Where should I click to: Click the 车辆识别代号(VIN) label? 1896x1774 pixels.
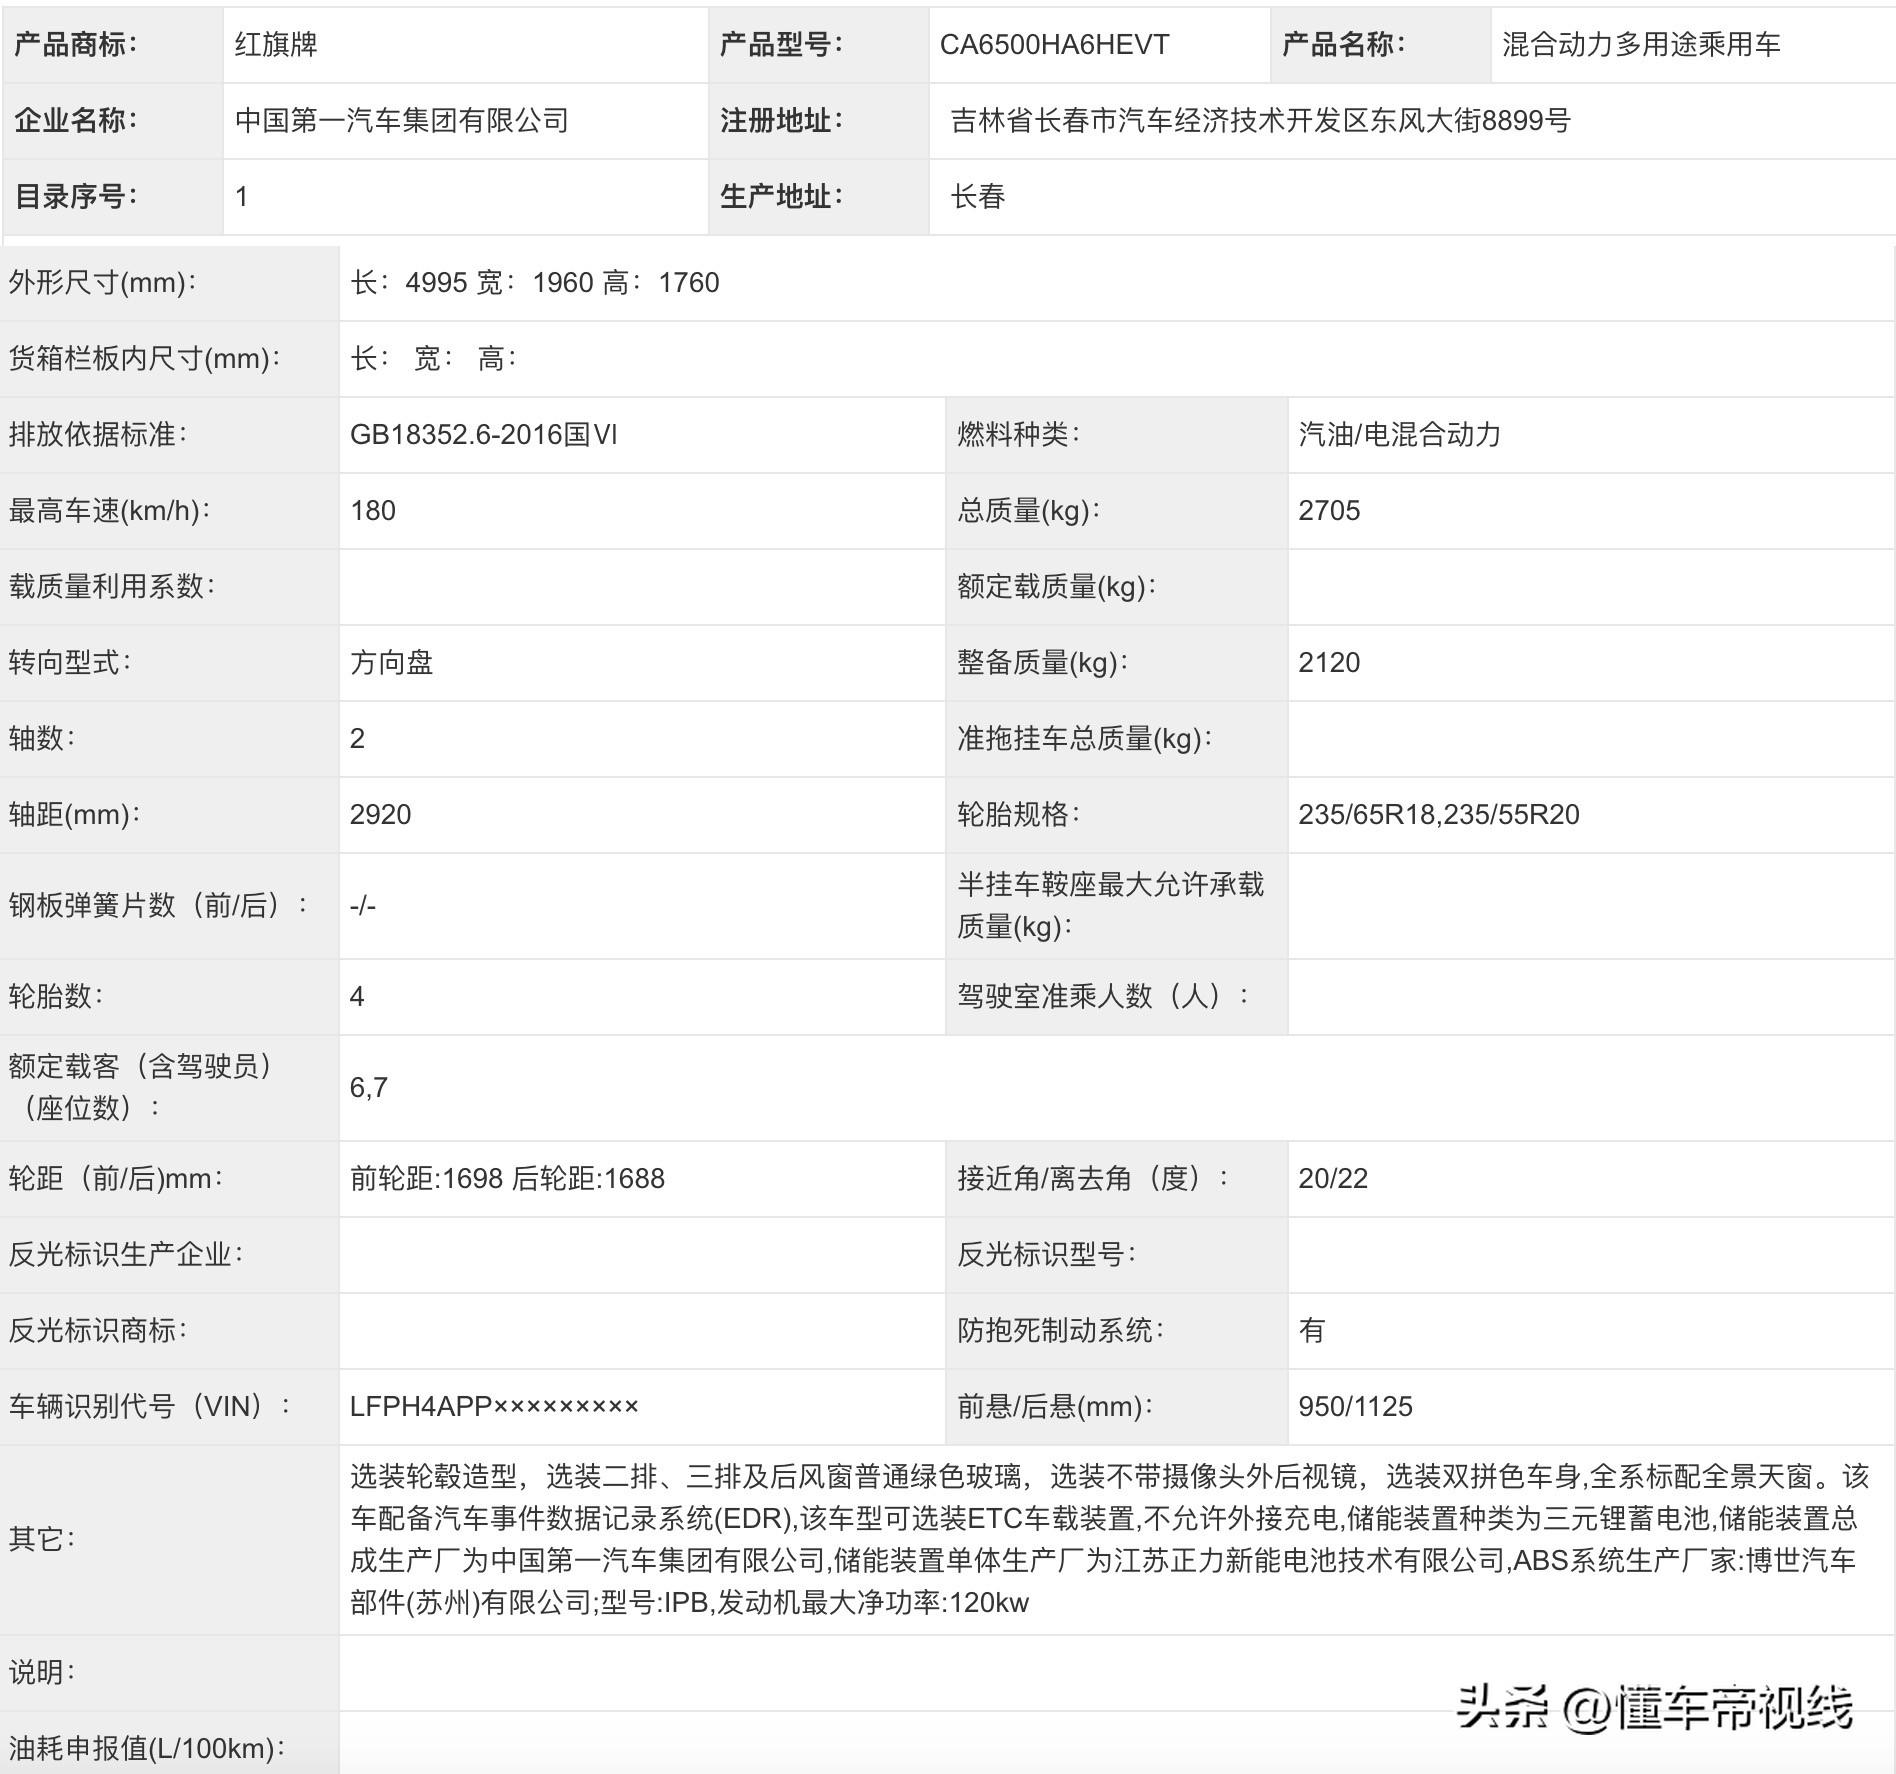tap(150, 1406)
